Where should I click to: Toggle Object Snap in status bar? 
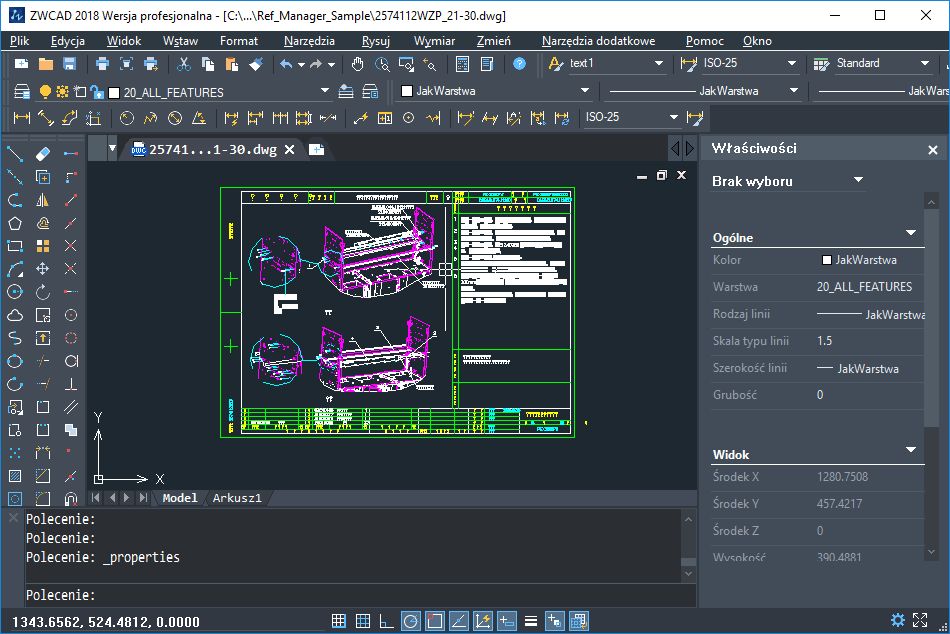point(434,621)
